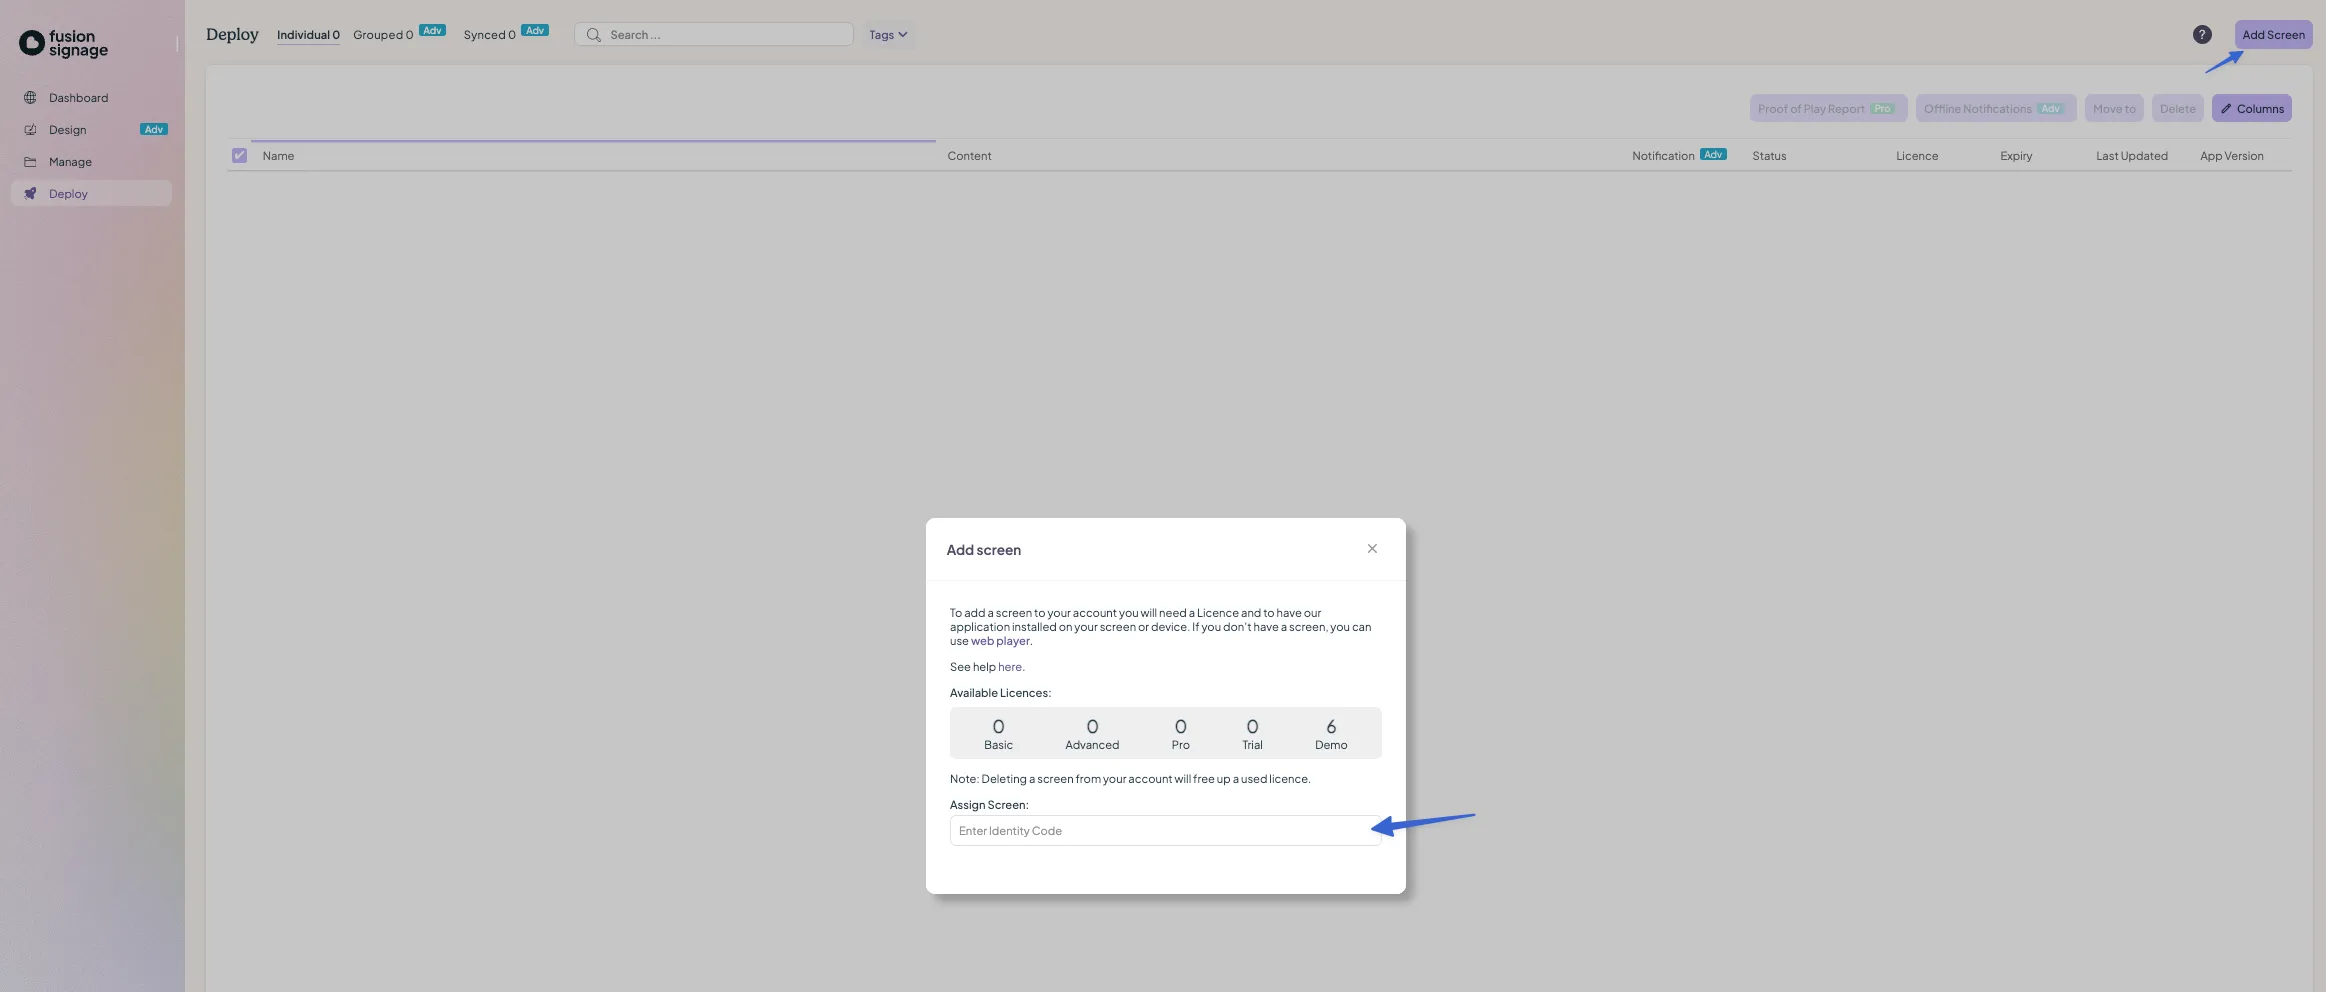Sort by the Name column header

point(278,156)
